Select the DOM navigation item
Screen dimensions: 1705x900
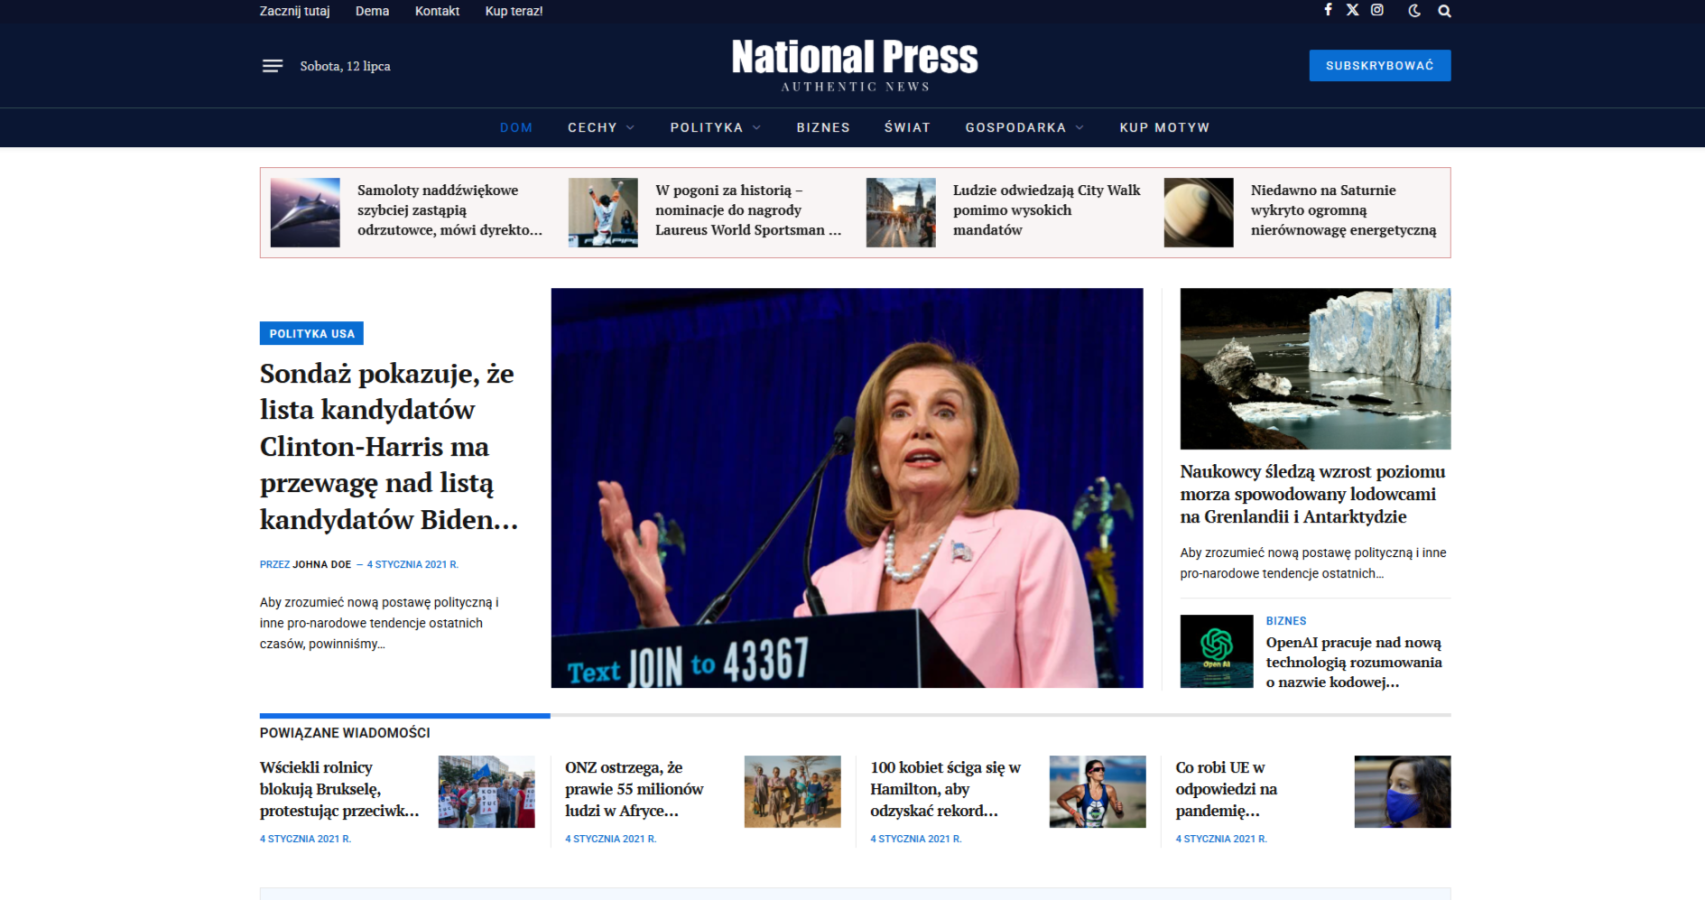516,128
